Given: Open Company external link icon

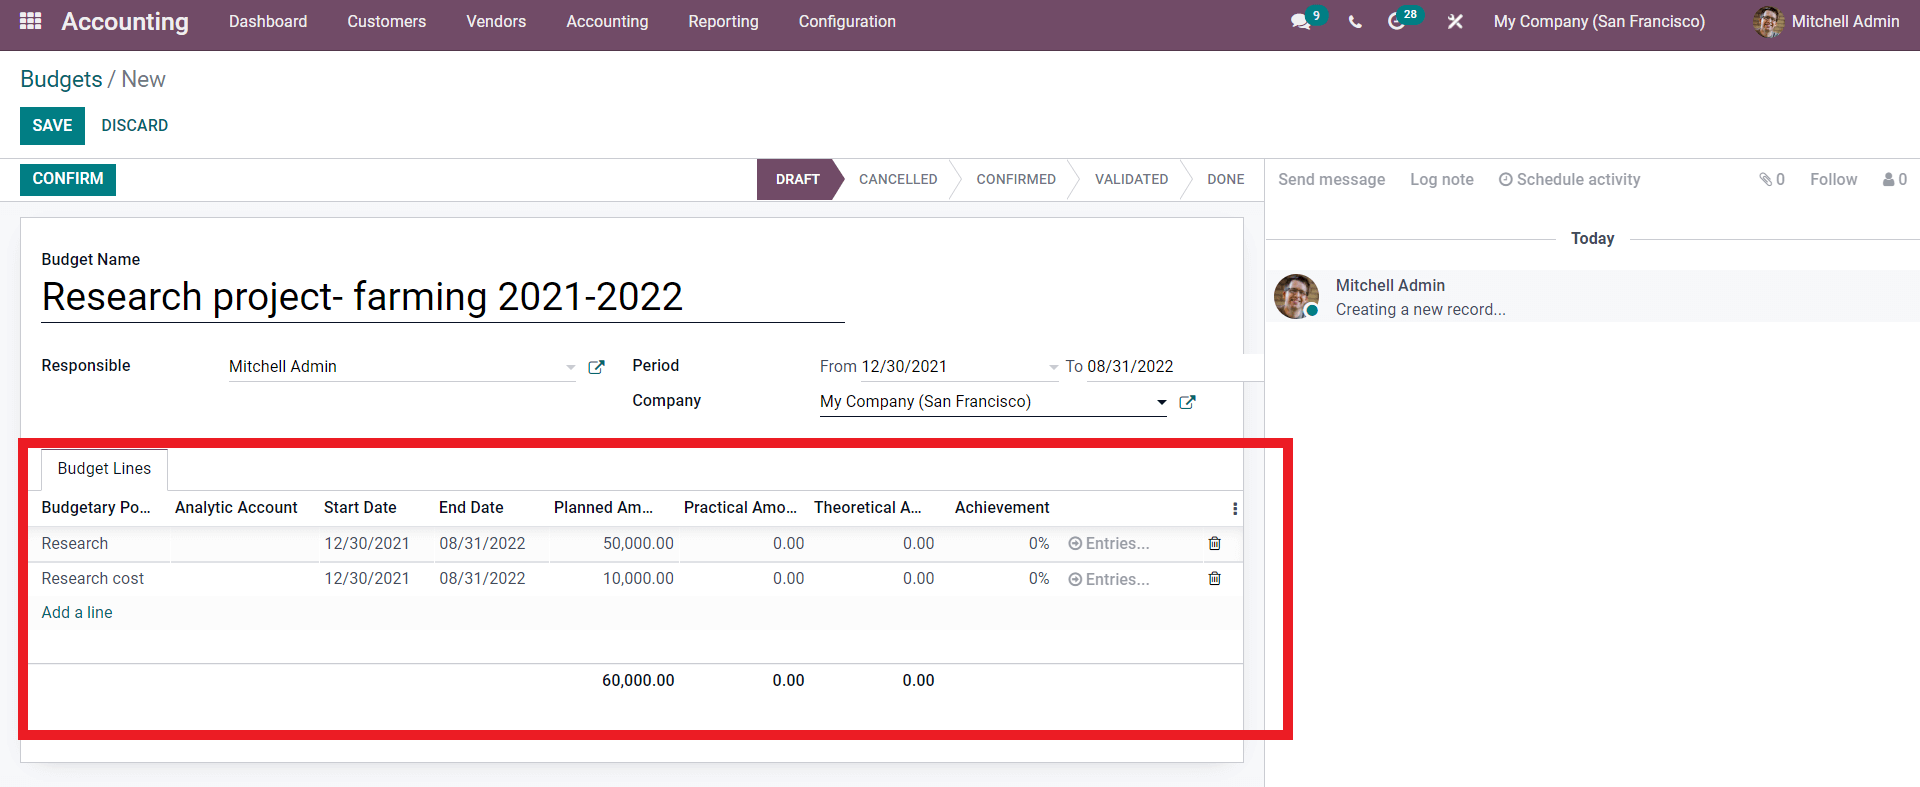Looking at the screenshot, I should pyautogui.click(x=1187, y=402).
